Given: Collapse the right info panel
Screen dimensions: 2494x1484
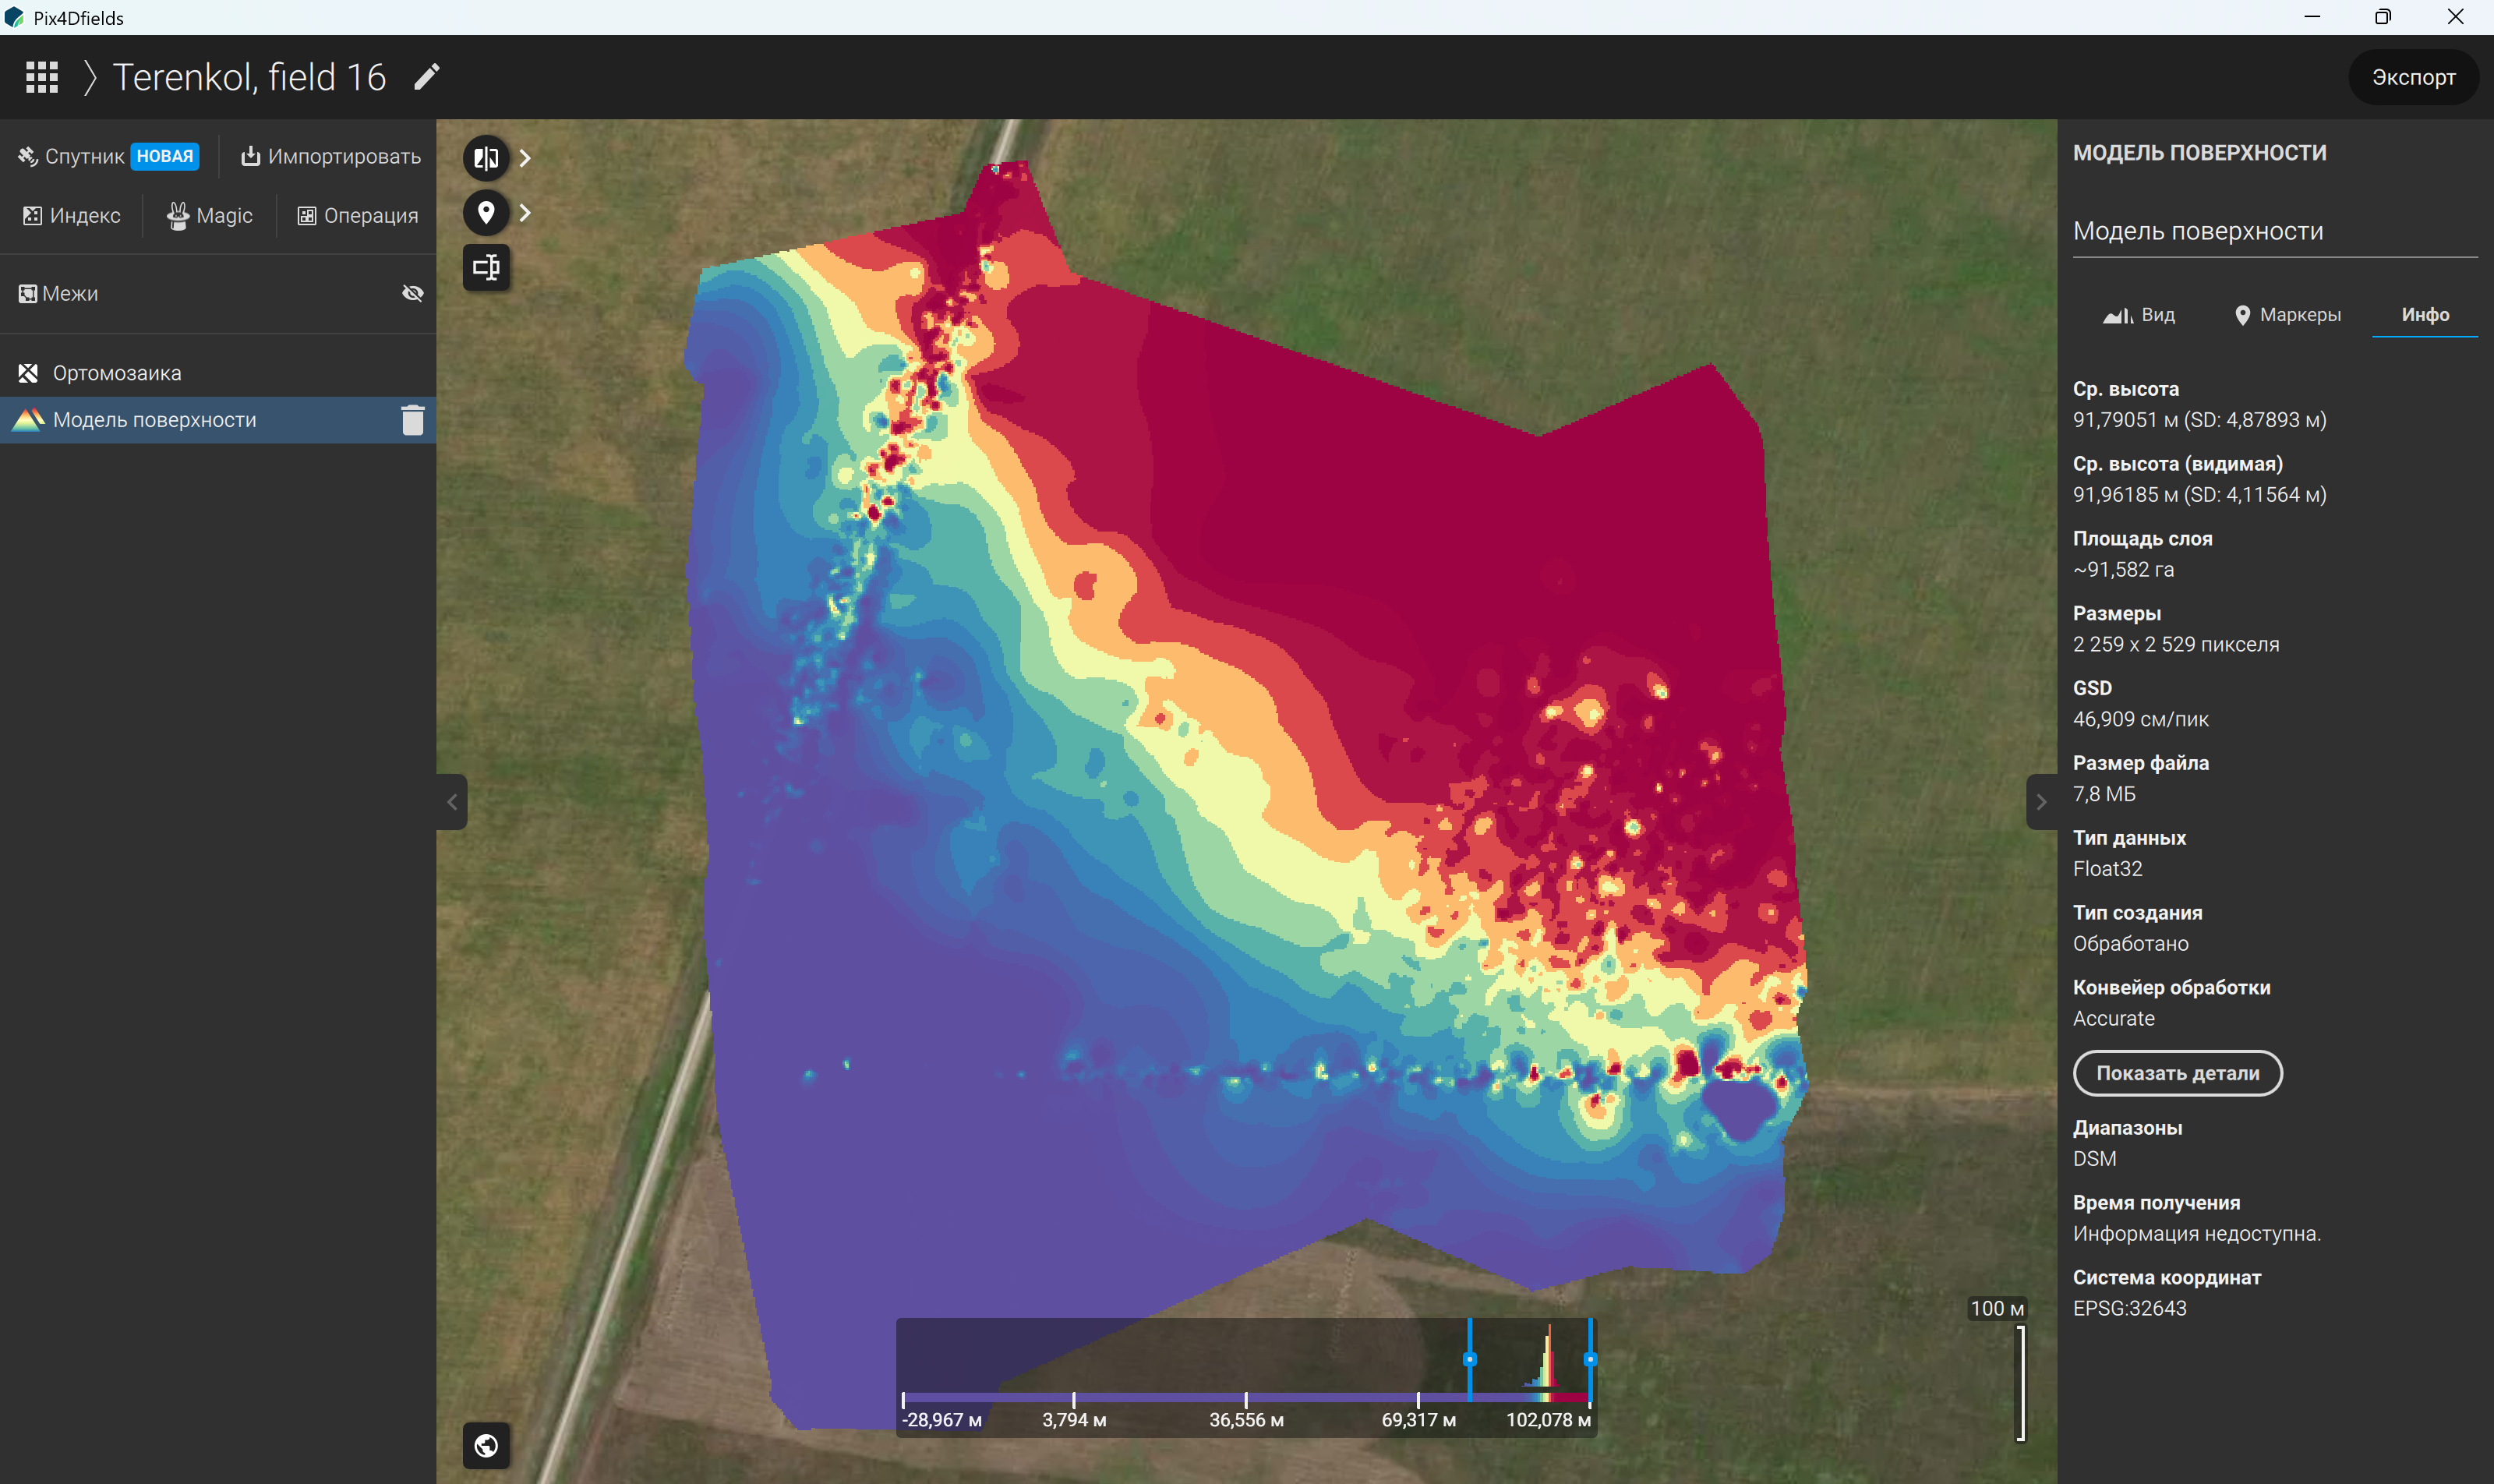Looking at the screenshot, I should click(2041, 802).
